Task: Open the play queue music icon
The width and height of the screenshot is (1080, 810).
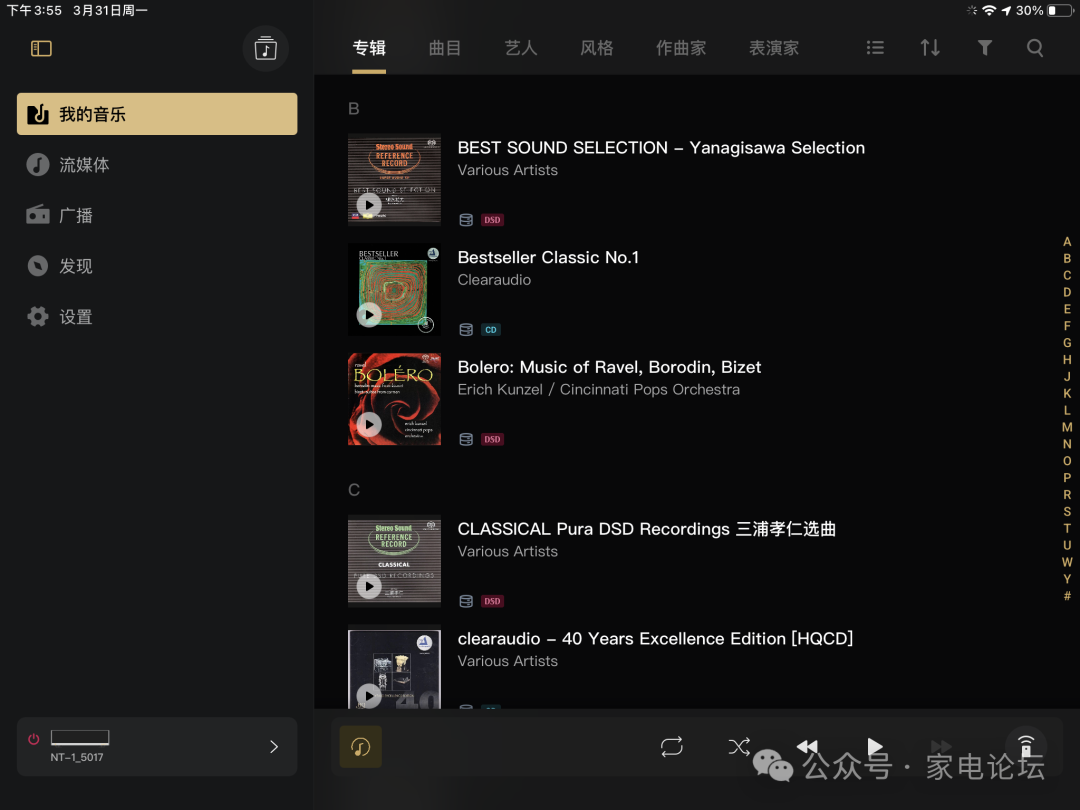Action: tap(265, 48)
